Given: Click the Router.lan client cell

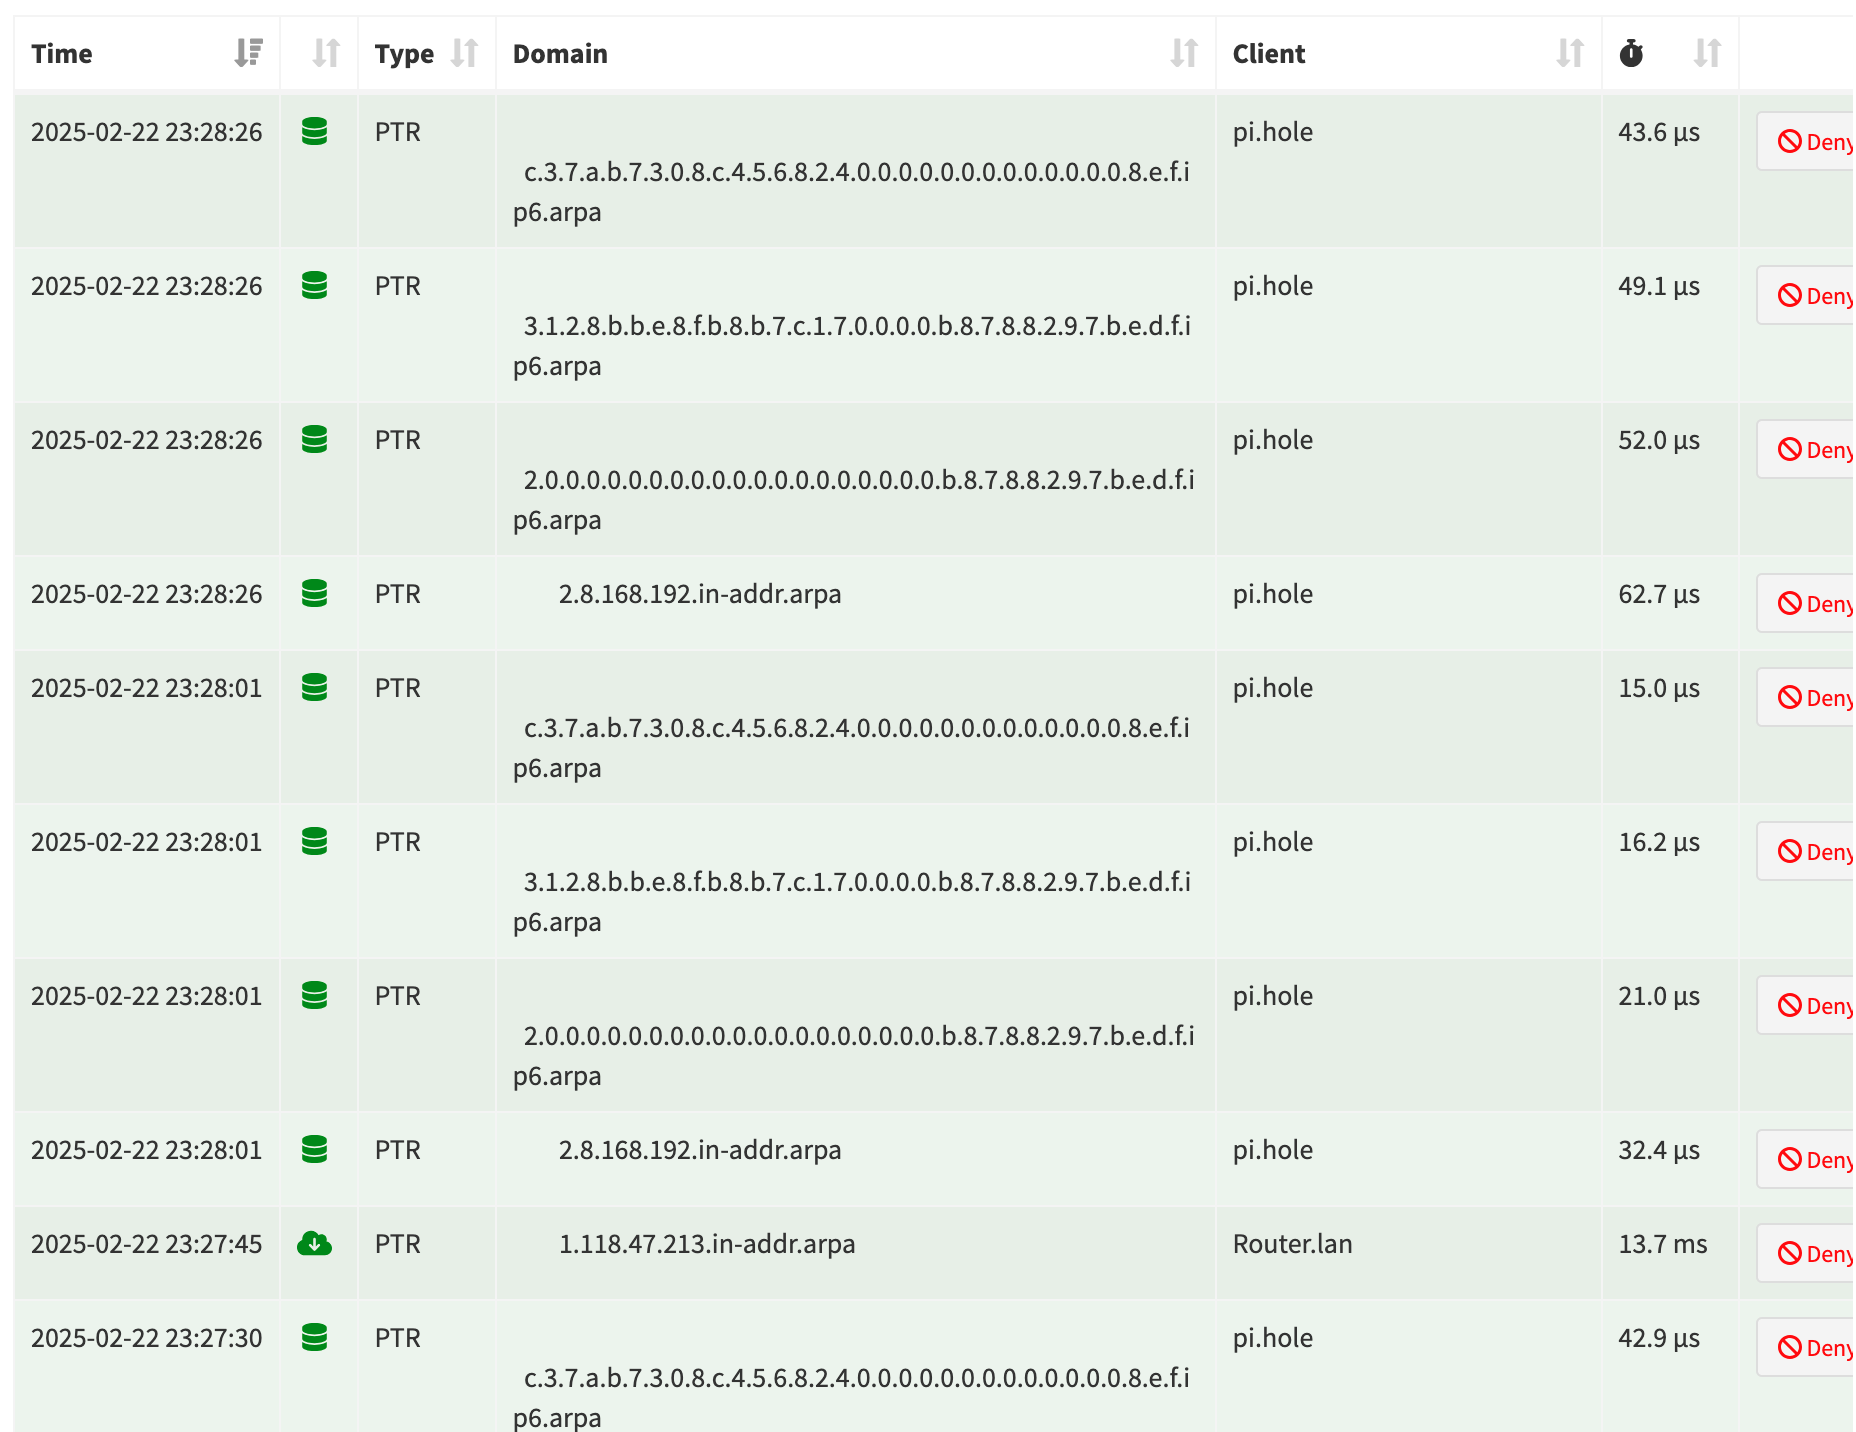Looking at the screenshot, I should tap(1292, 1244).
